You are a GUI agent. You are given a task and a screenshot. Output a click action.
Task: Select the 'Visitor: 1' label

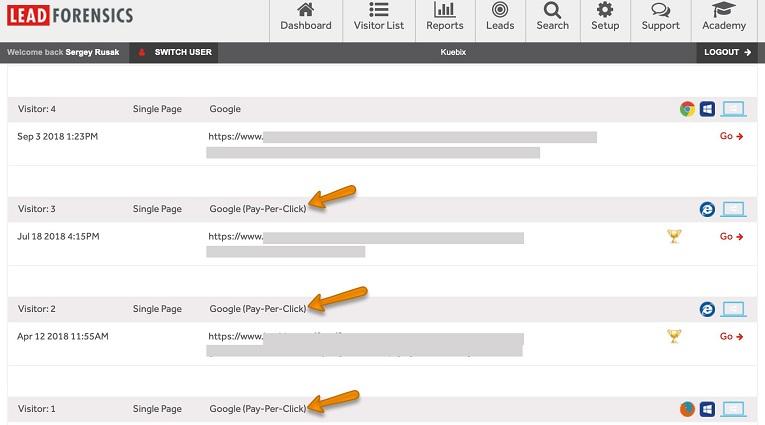pos(37,409)
